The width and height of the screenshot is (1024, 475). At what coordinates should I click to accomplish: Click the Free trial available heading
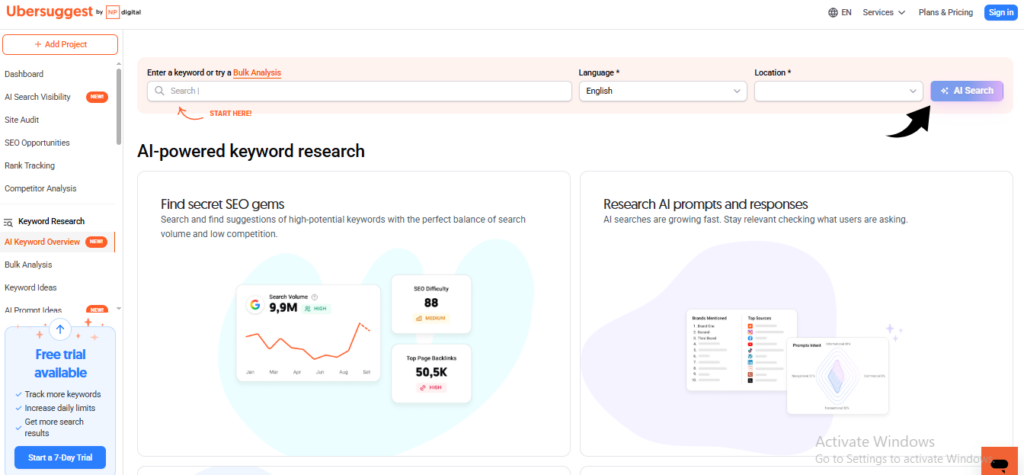pyautogui.click(x=60, y=364)
